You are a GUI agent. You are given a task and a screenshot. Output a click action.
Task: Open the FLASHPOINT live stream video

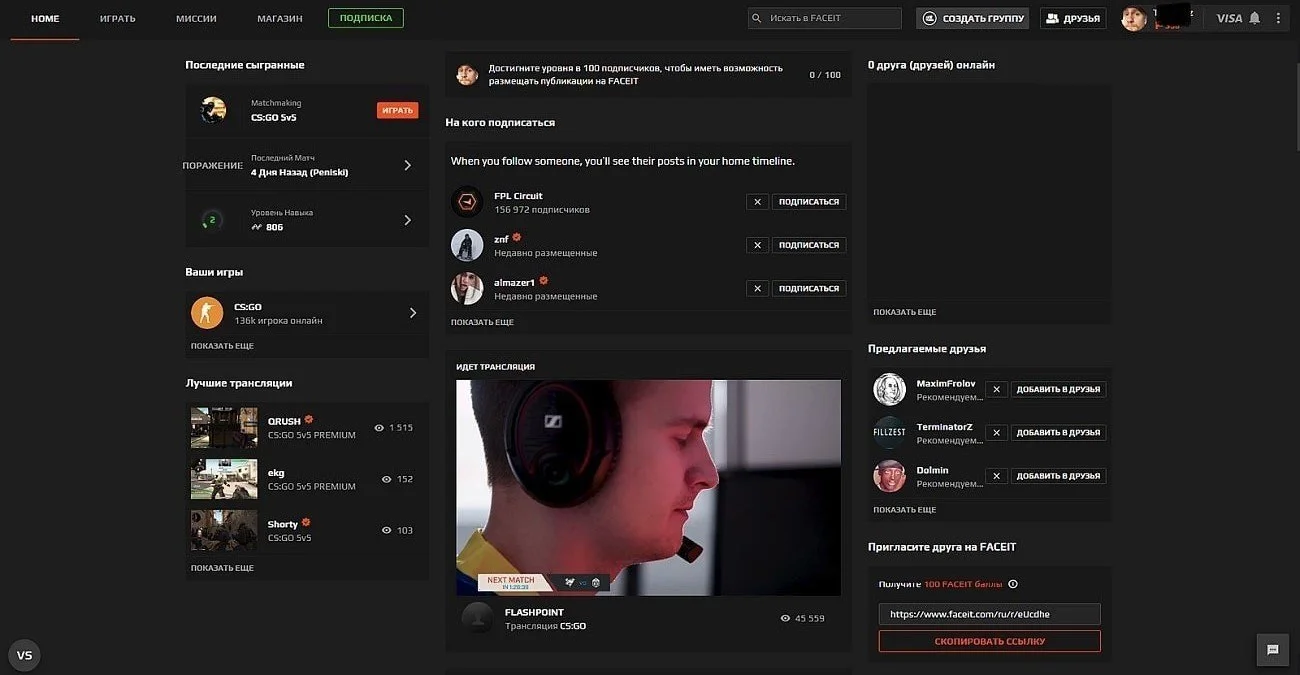coord(648,488)
